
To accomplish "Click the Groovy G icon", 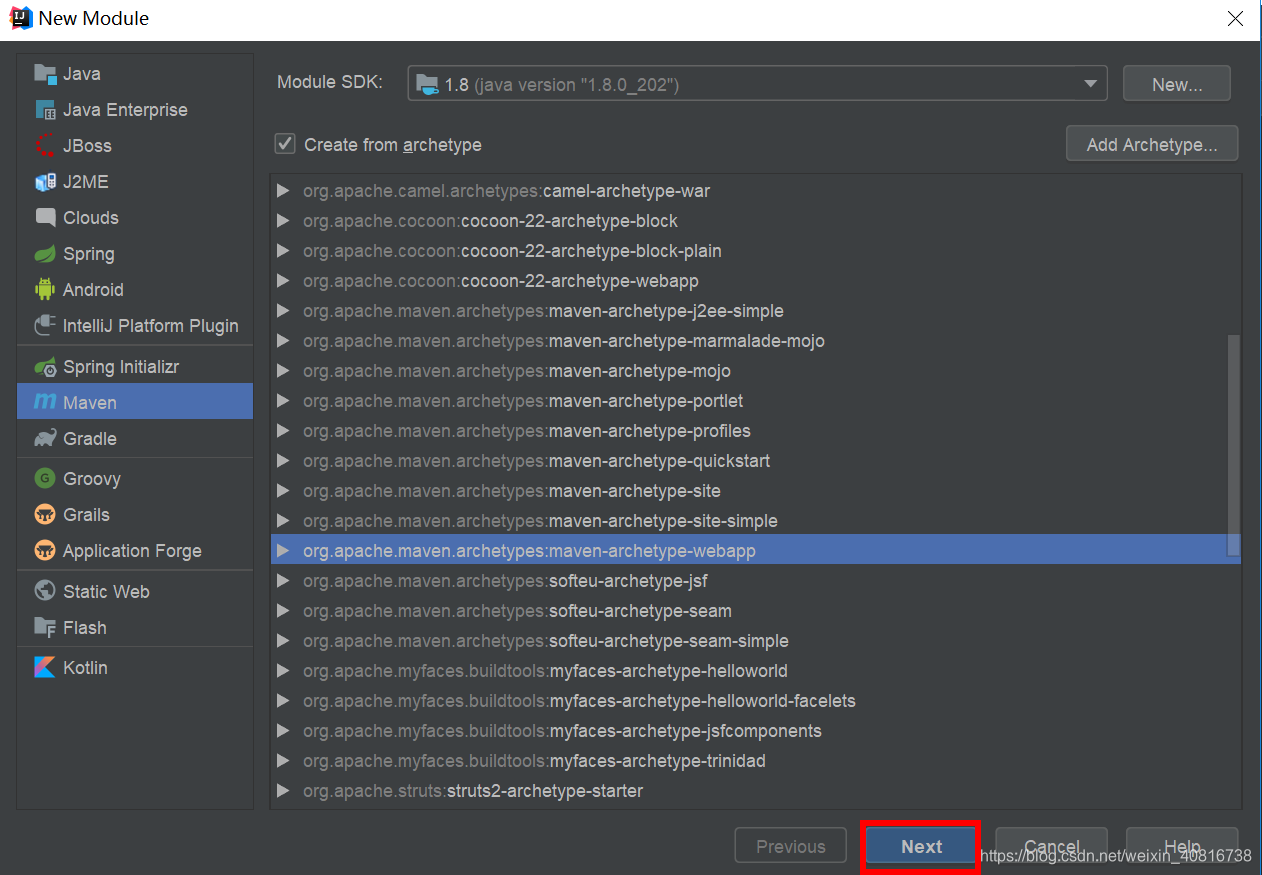I will pyautogui.click(x=45, y=479).
